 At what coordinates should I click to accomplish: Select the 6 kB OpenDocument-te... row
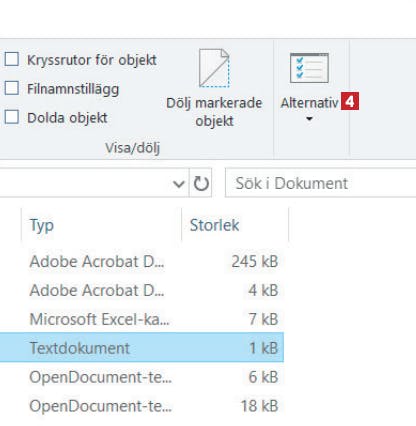142,377
